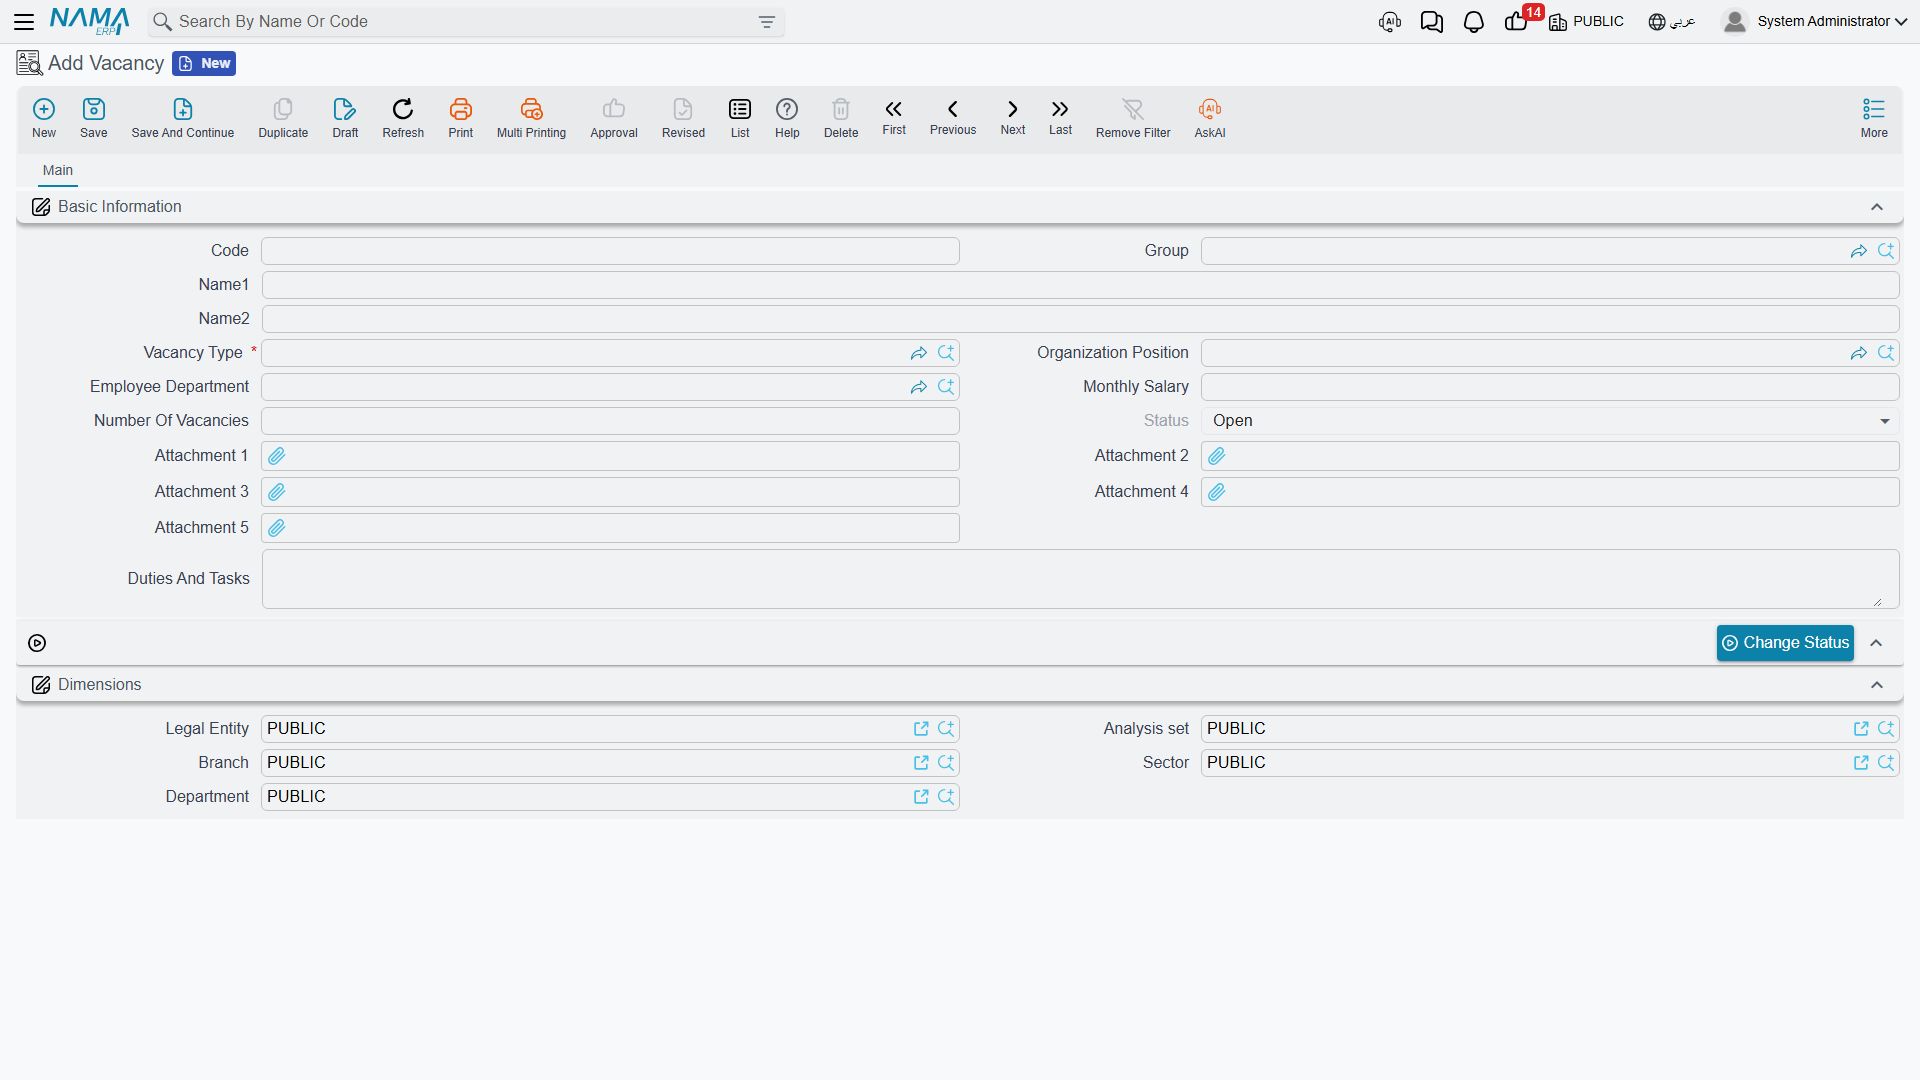Click Save And Continue
The image size is (1920, 1080).
pos(183,117)
